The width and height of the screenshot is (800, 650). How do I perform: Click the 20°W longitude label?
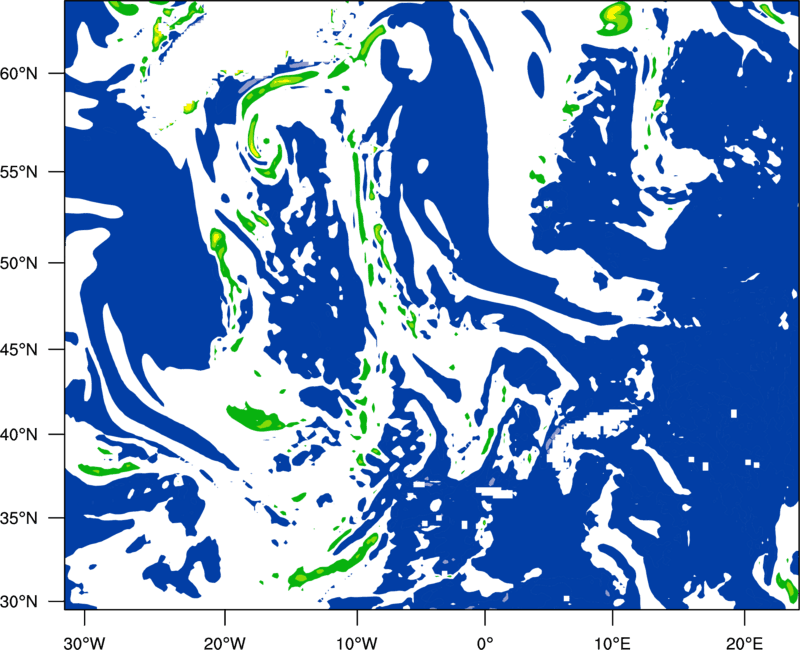224,642
